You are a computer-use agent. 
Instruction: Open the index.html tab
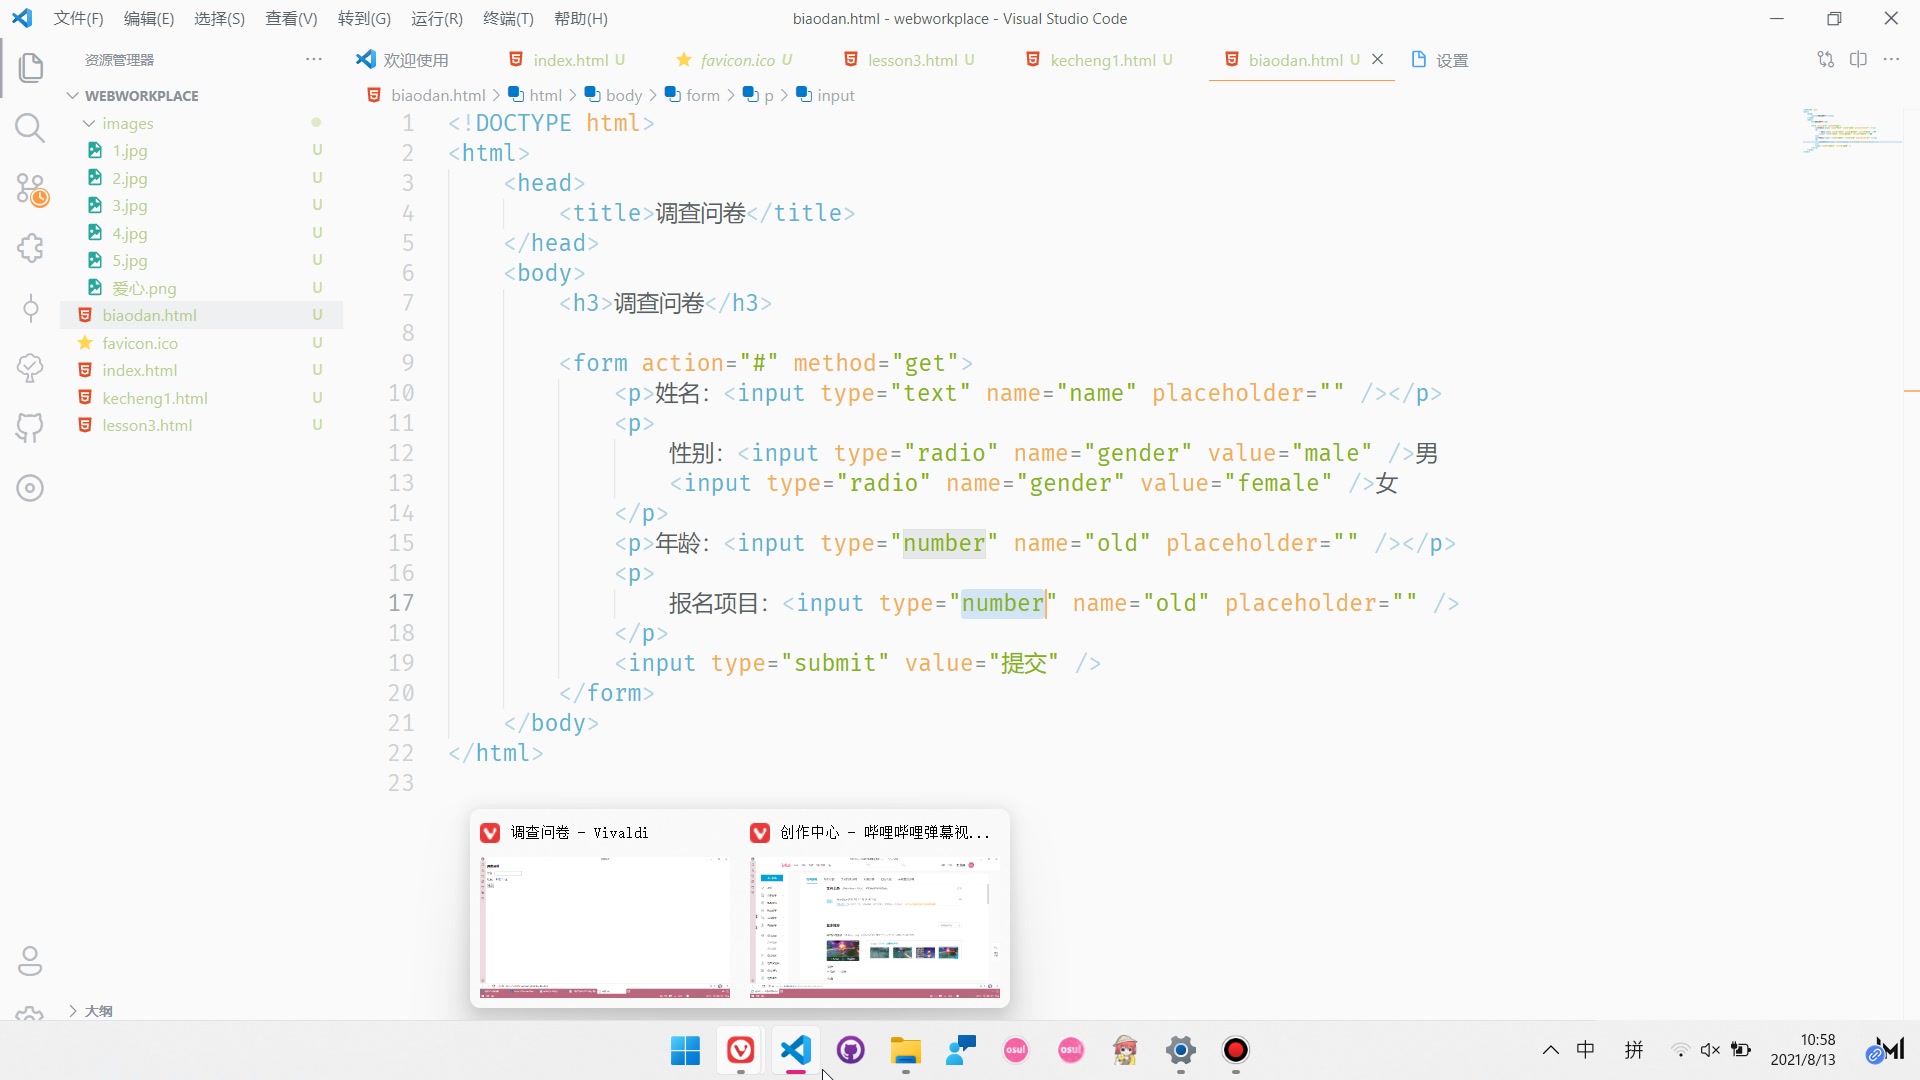point(570,59)
